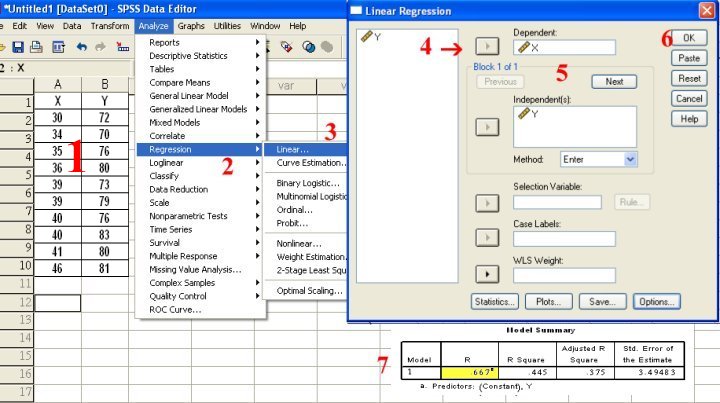Choose Regression in the Analyze menu
This screenshot has width=720, height=403.
coord(201,149)
